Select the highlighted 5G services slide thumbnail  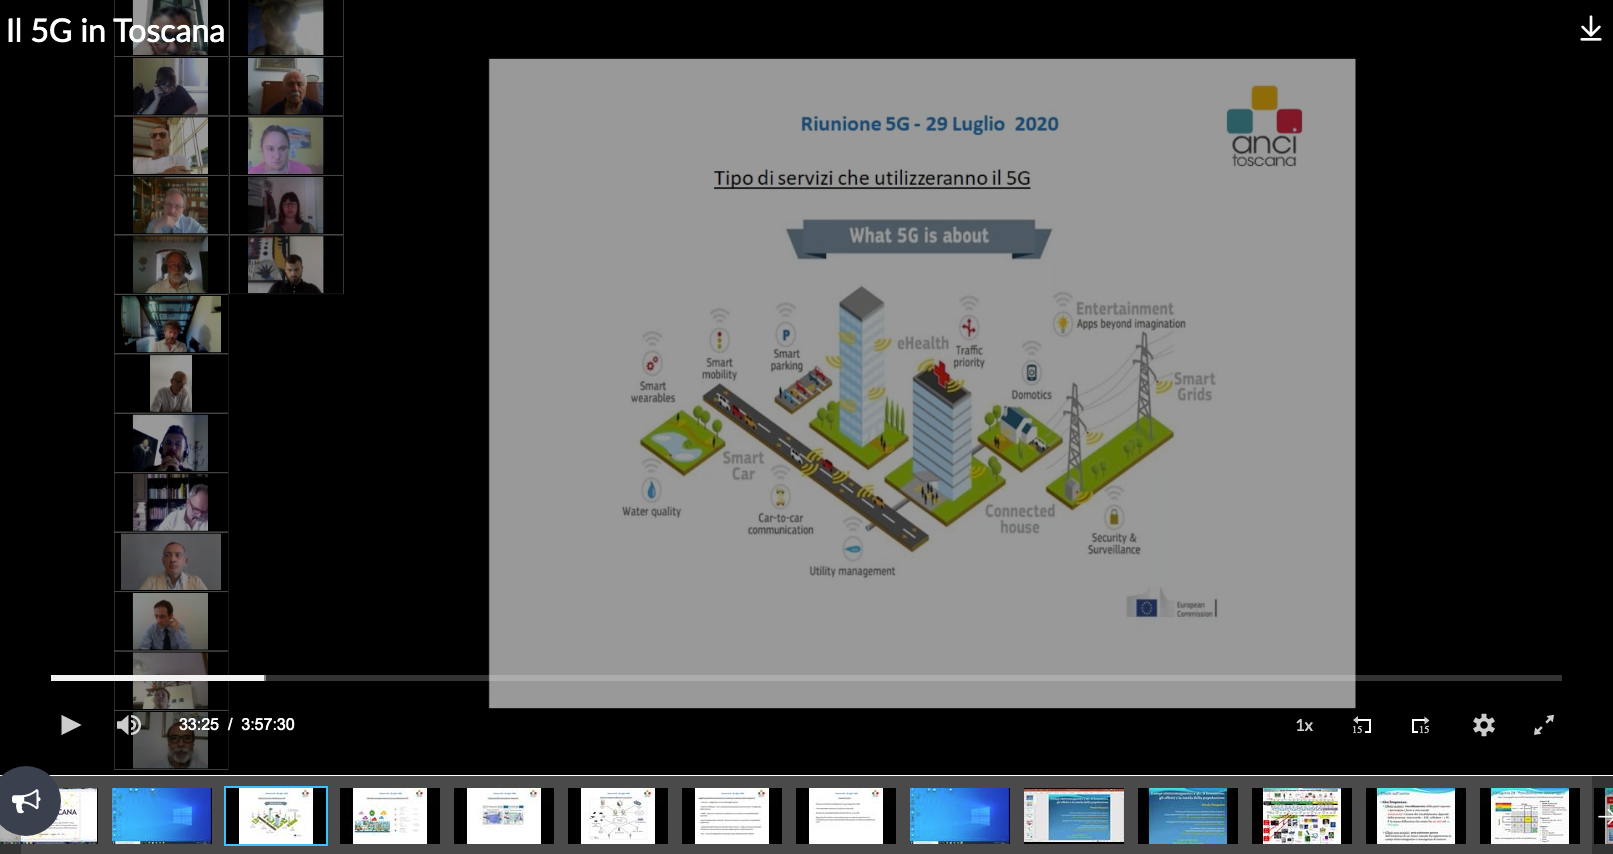pyautogui.click(x=276, y=816)
